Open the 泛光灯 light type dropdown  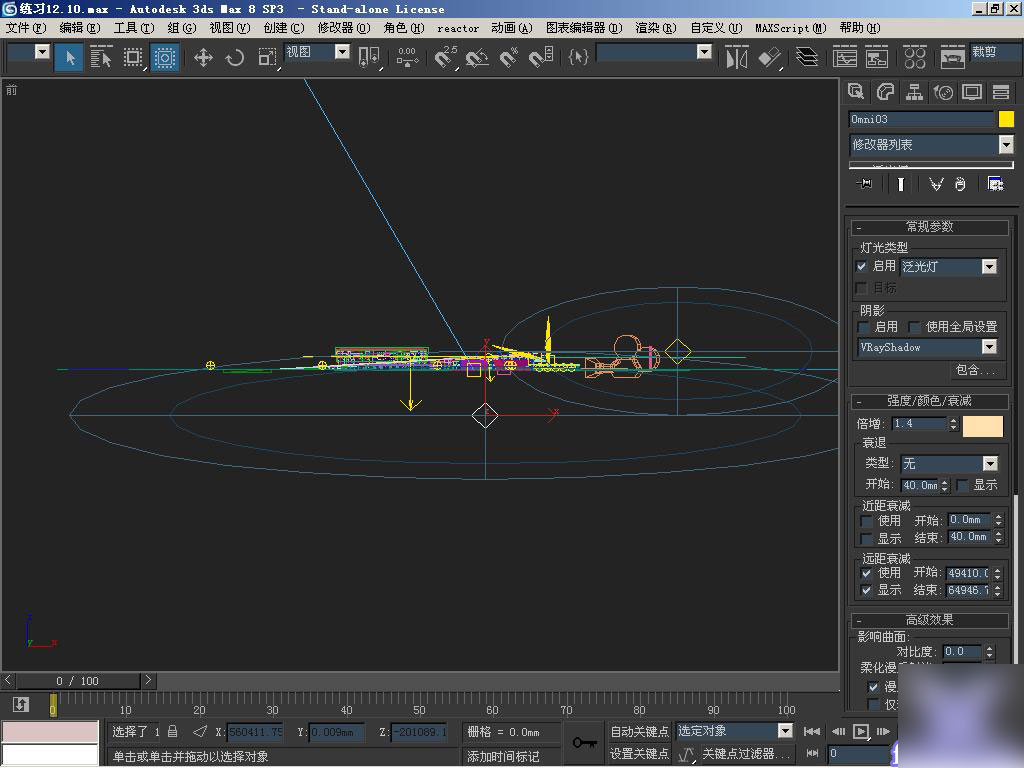click(990, 267)
